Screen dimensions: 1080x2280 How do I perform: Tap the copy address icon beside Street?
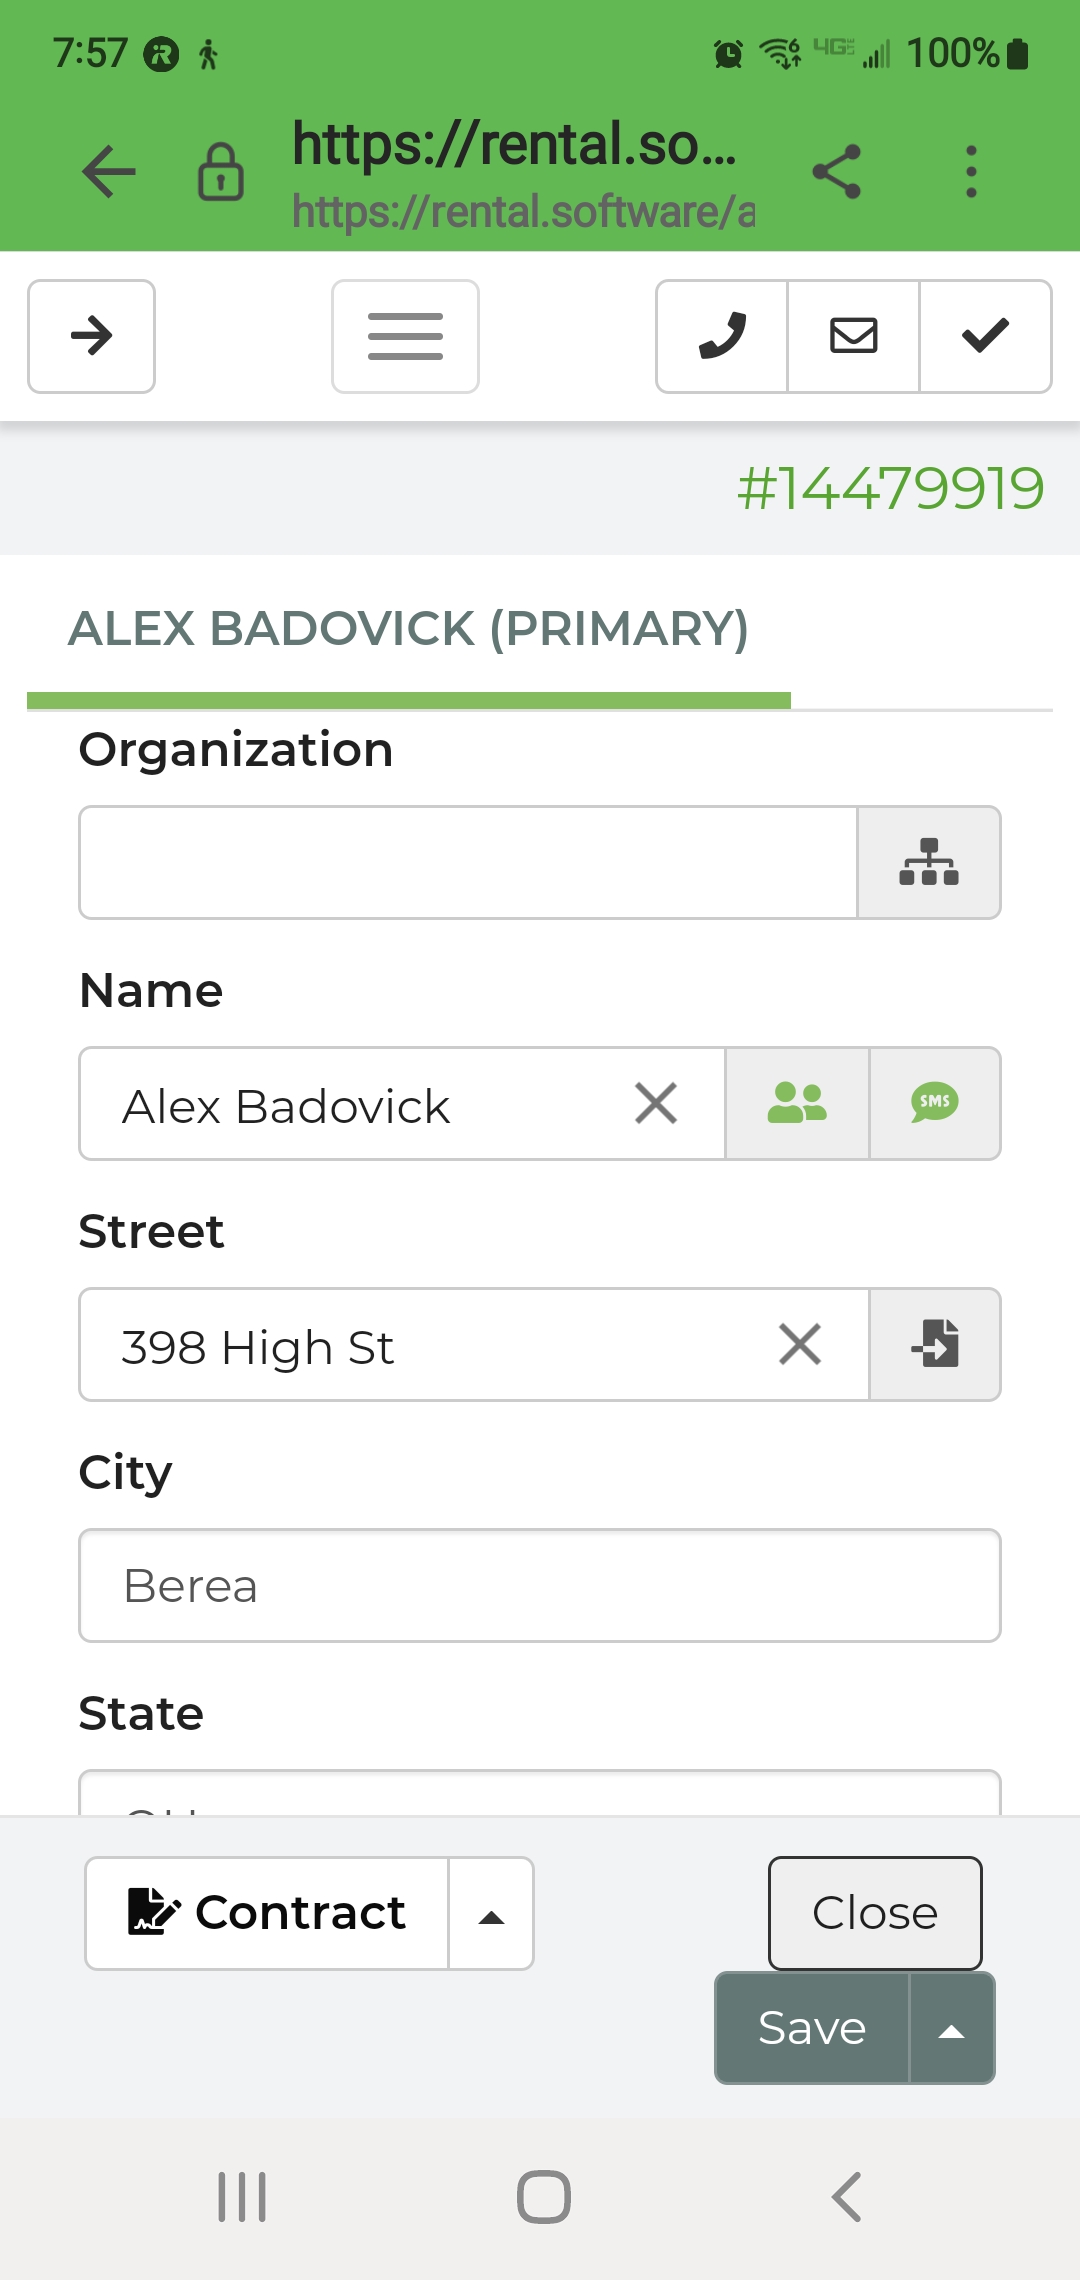point(935,1344)
